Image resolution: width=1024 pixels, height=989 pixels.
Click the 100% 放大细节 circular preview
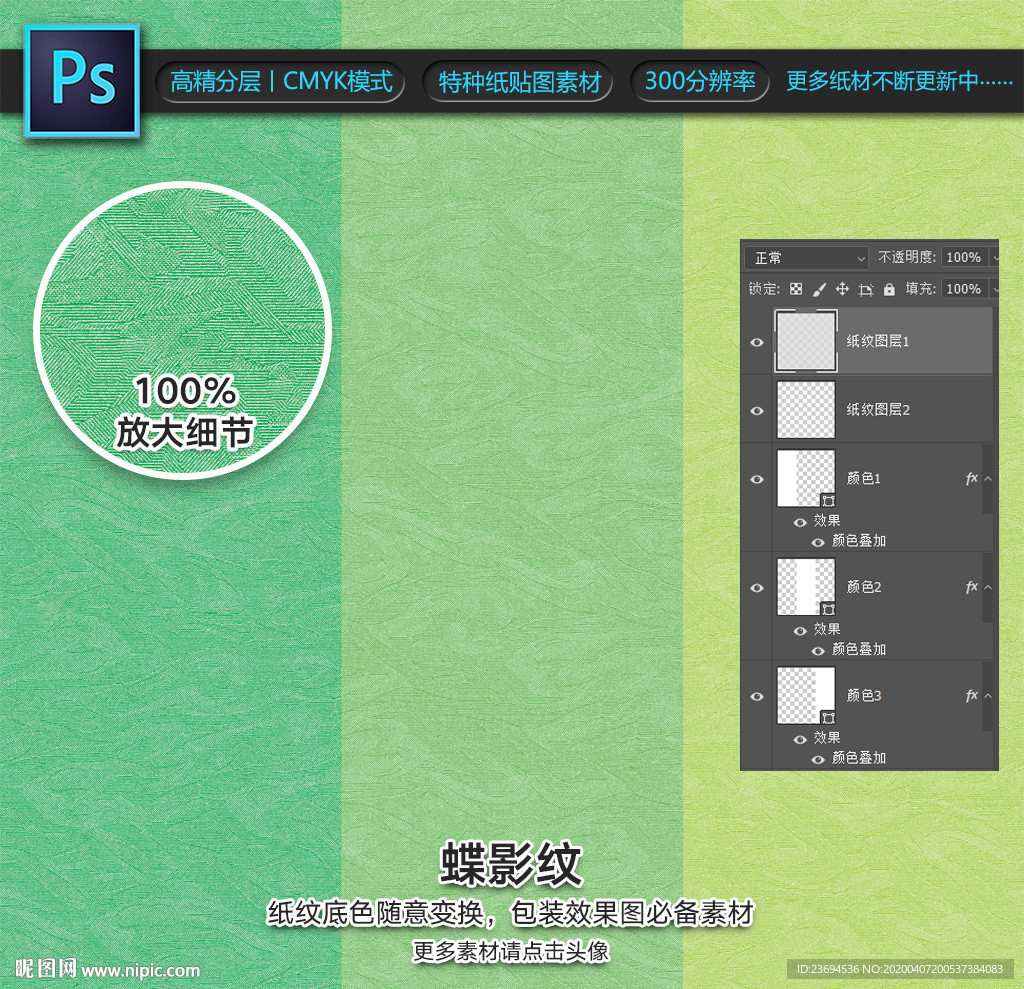click(183, 331)
